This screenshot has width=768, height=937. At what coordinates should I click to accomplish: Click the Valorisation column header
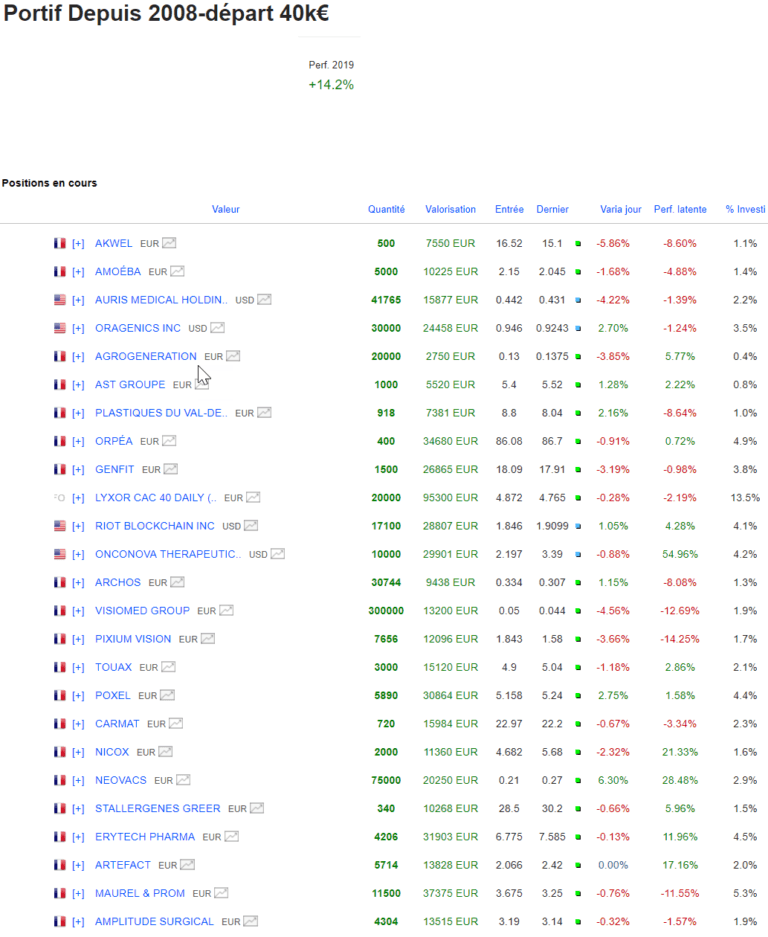(450, 209)
